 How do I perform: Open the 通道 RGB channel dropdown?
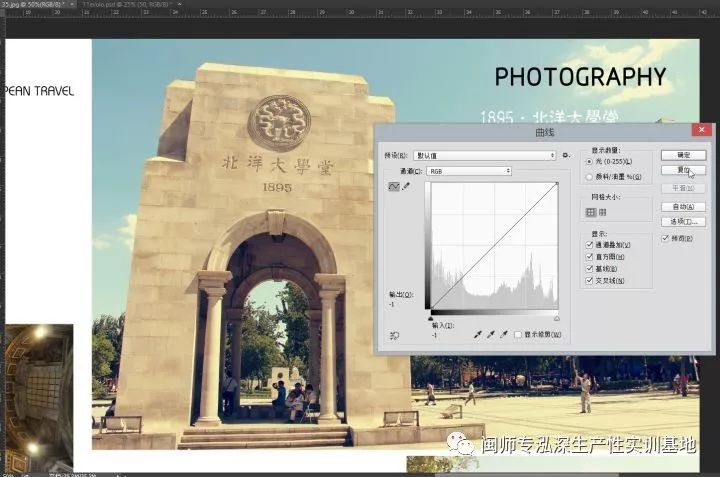(469, 171)
